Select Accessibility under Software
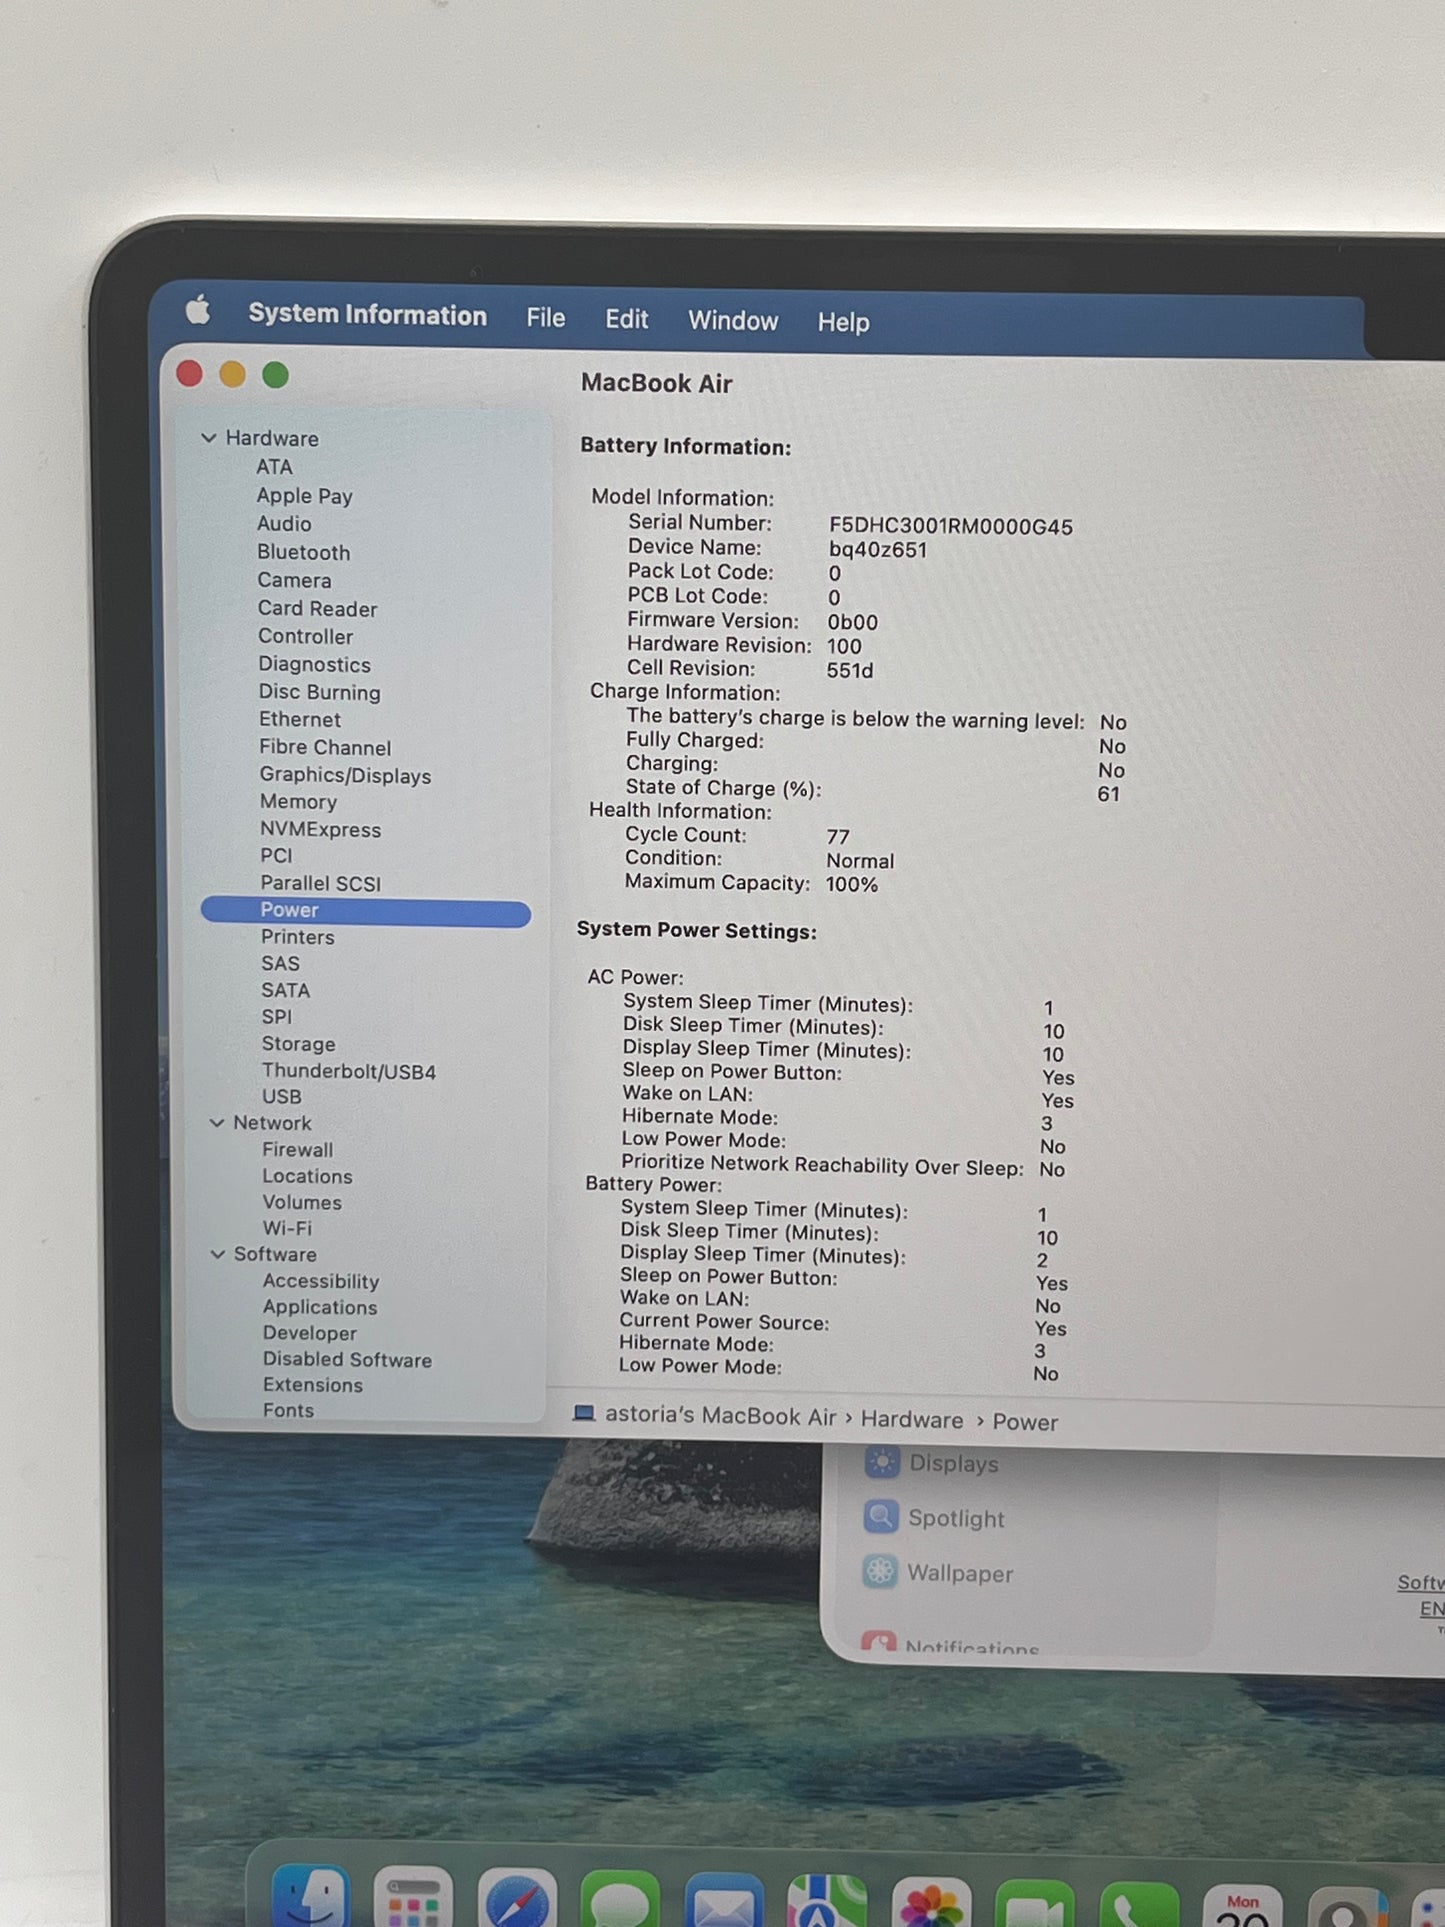 coord(321,1281)
